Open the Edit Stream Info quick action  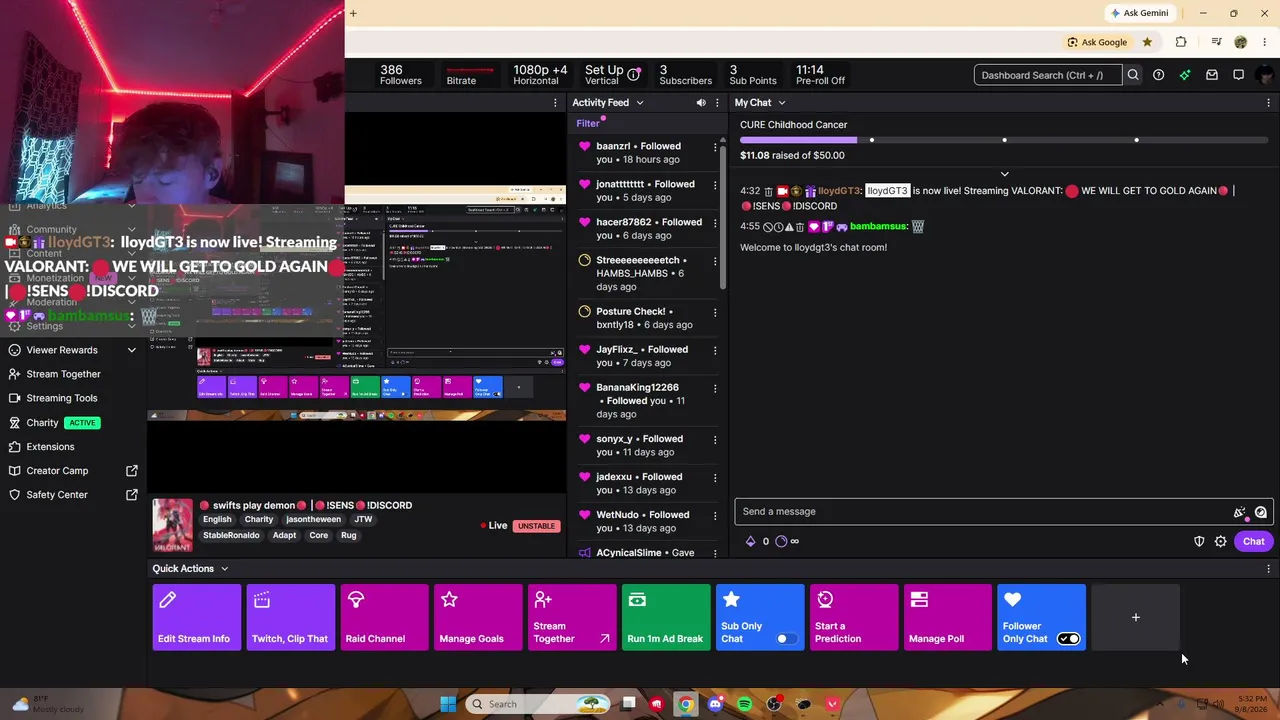click(196, 617)
